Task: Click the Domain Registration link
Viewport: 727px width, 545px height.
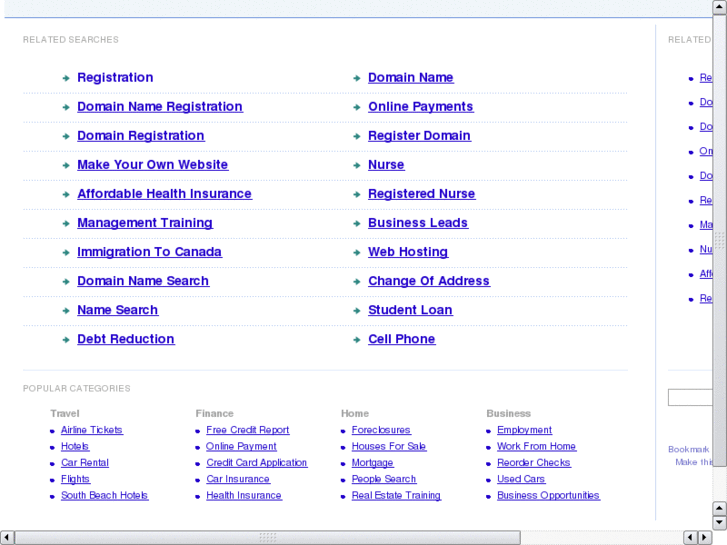Action: point(140,136)
